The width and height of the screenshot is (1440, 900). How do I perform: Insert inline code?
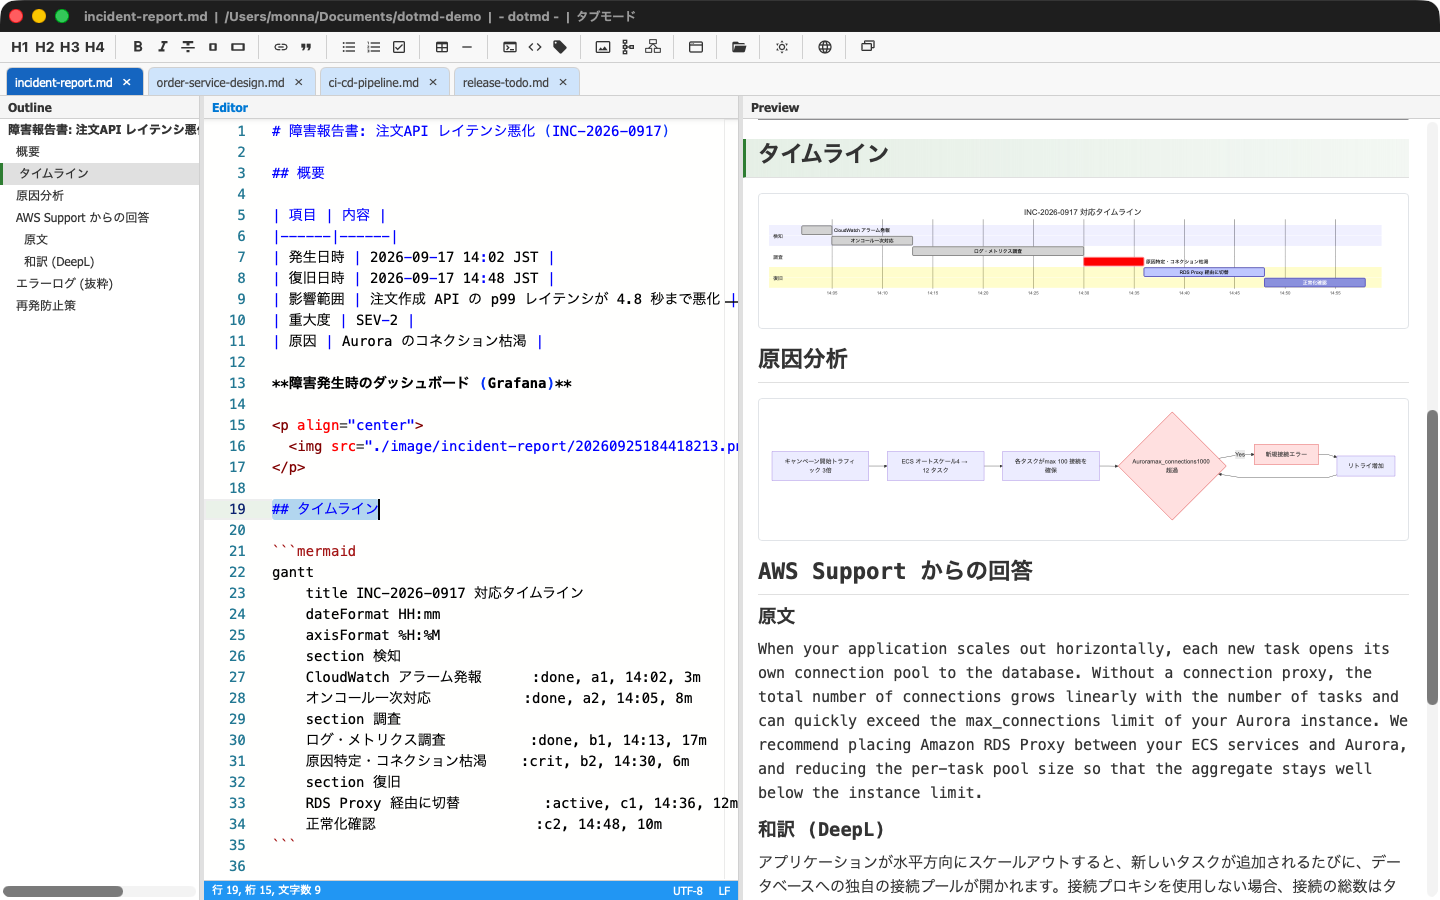tap(535, 47)
